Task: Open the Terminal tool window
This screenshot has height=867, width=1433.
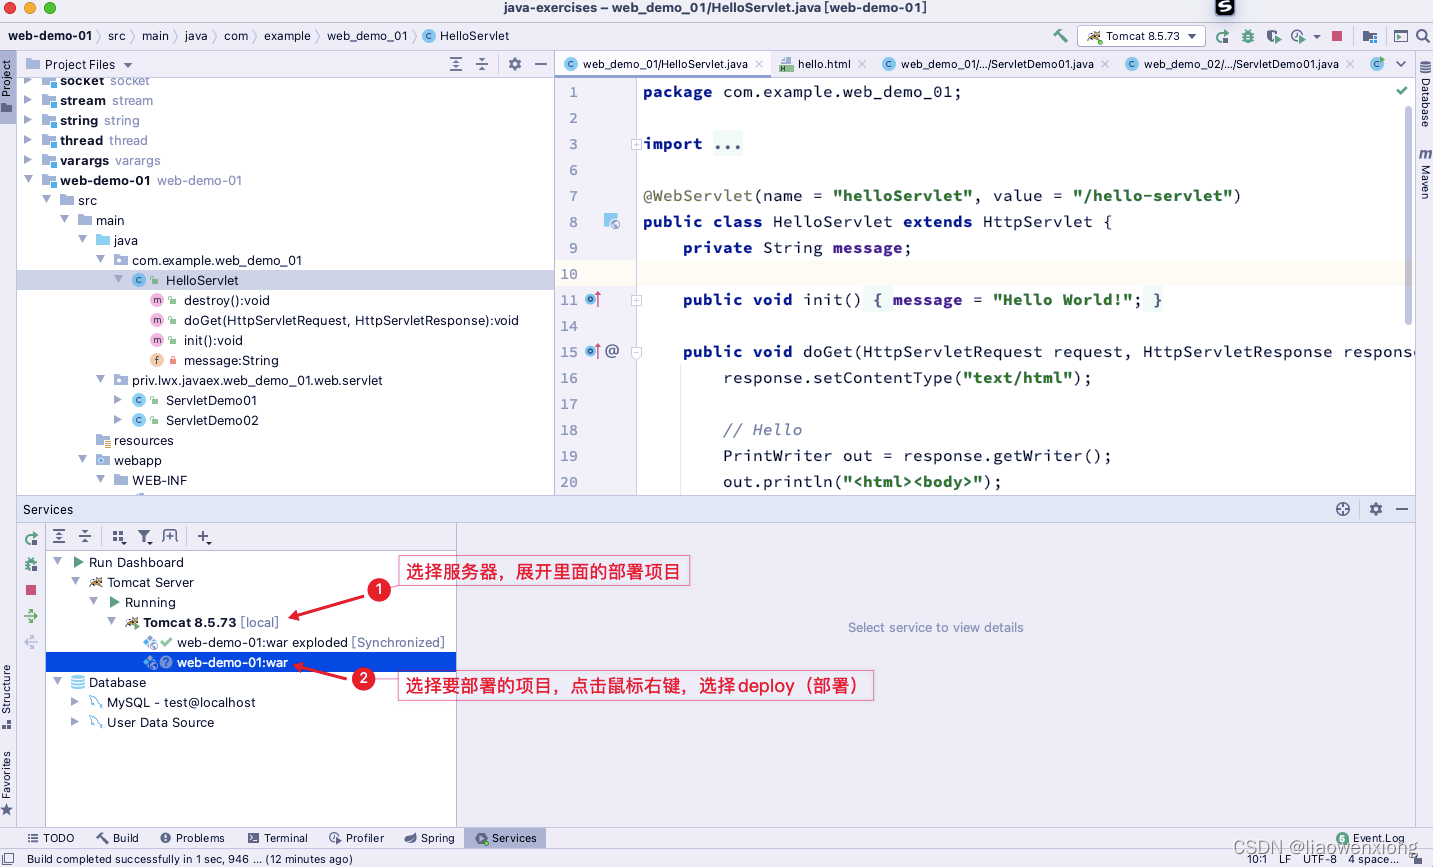Action: [x=277, y=838]
